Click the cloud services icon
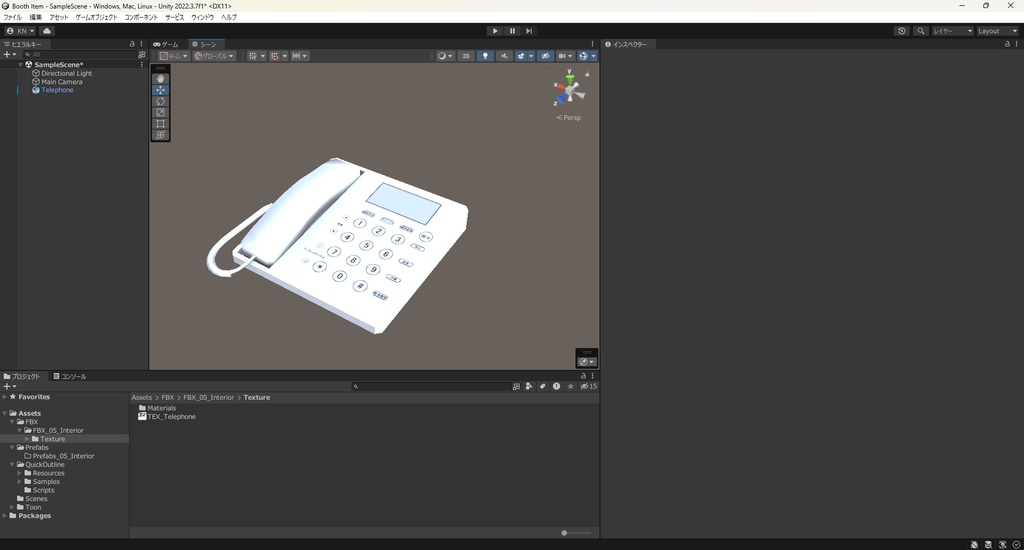 tap(47, 31)
